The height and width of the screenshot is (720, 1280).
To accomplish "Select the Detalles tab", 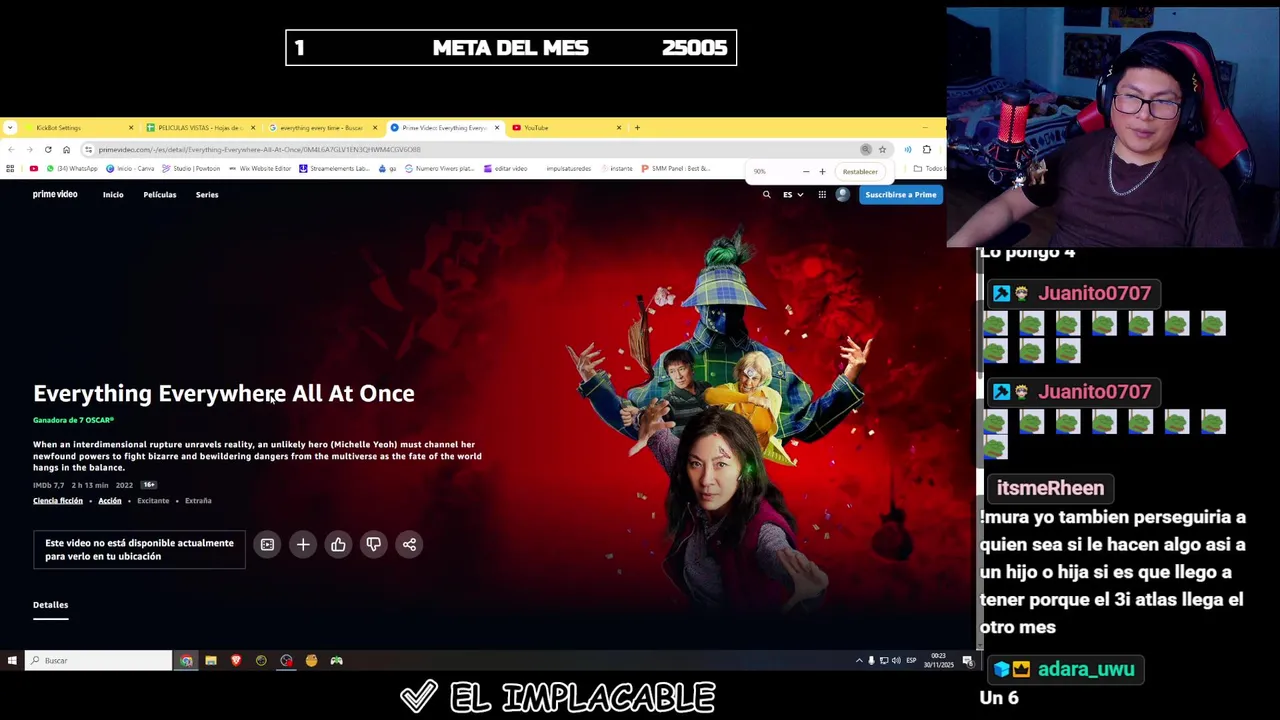I will [x=50, y=605].
